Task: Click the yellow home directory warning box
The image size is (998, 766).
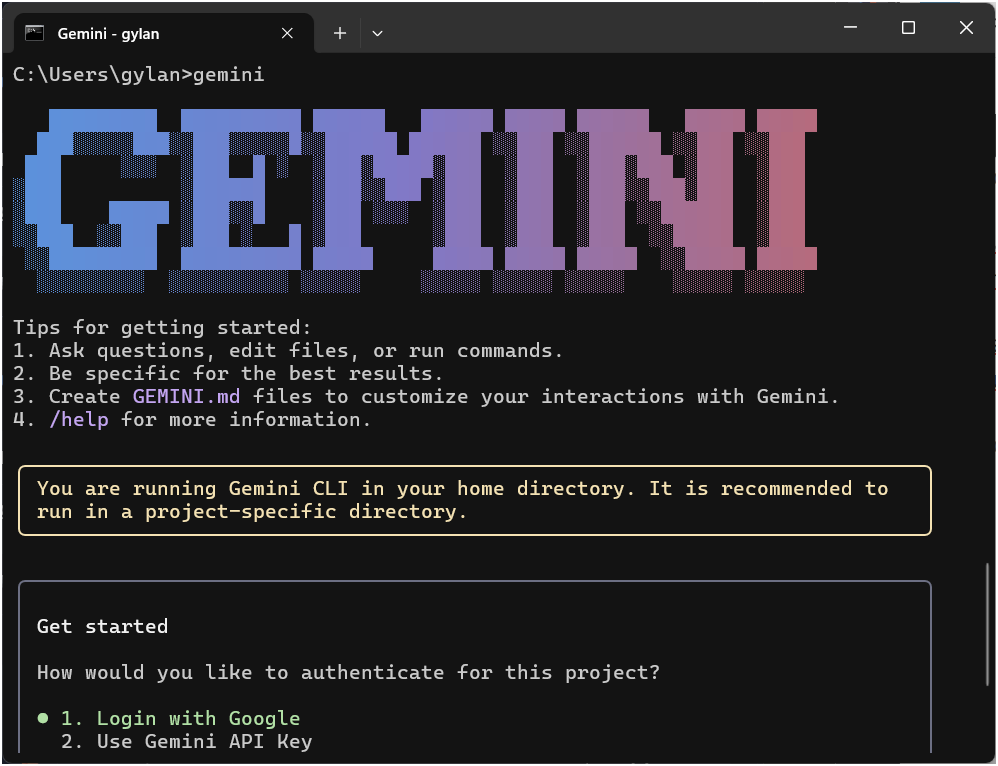Action: 474,500
